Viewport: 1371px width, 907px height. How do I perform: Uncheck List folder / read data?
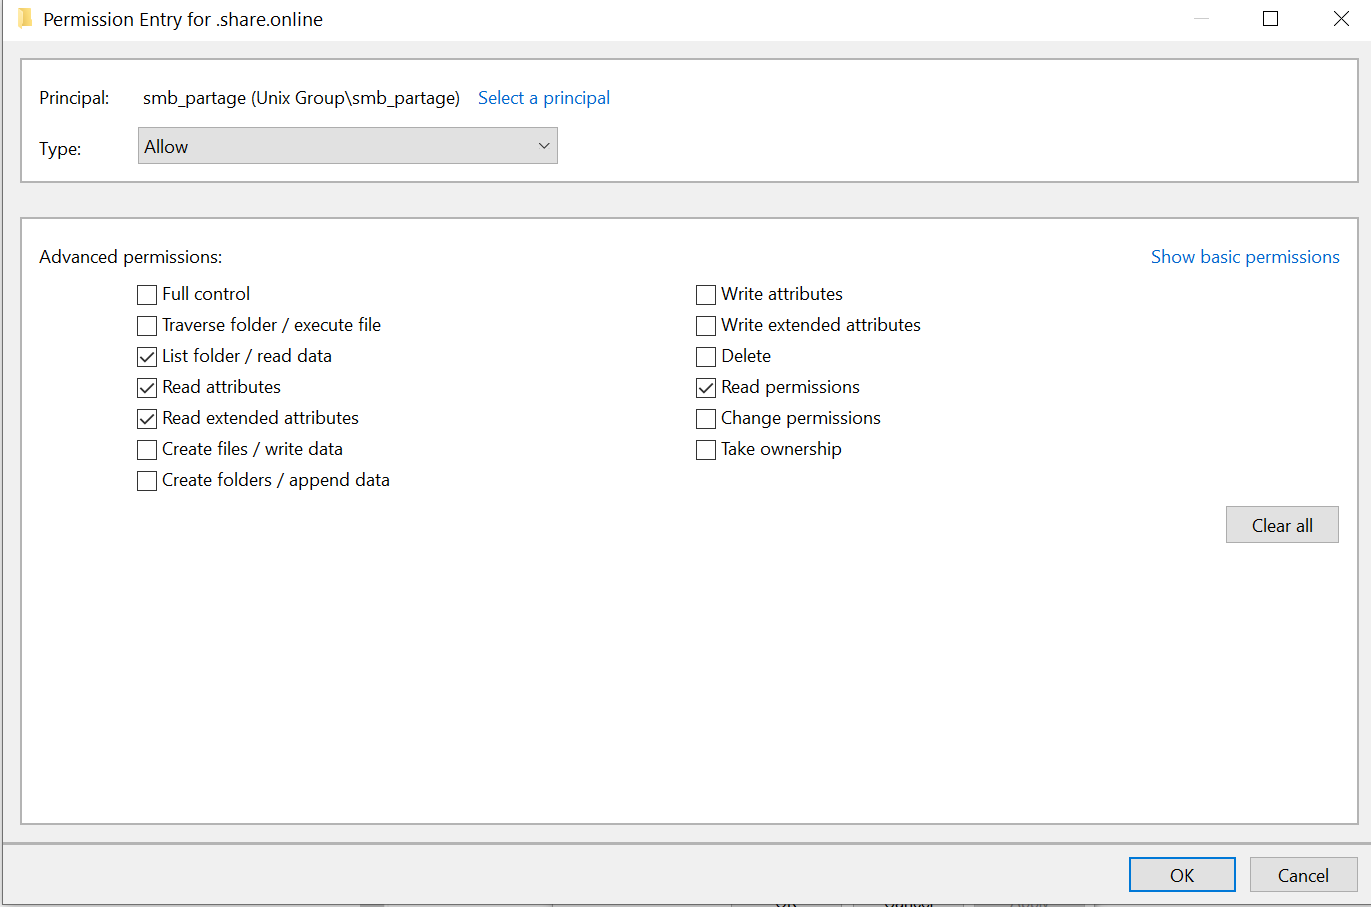pos(147,357)
